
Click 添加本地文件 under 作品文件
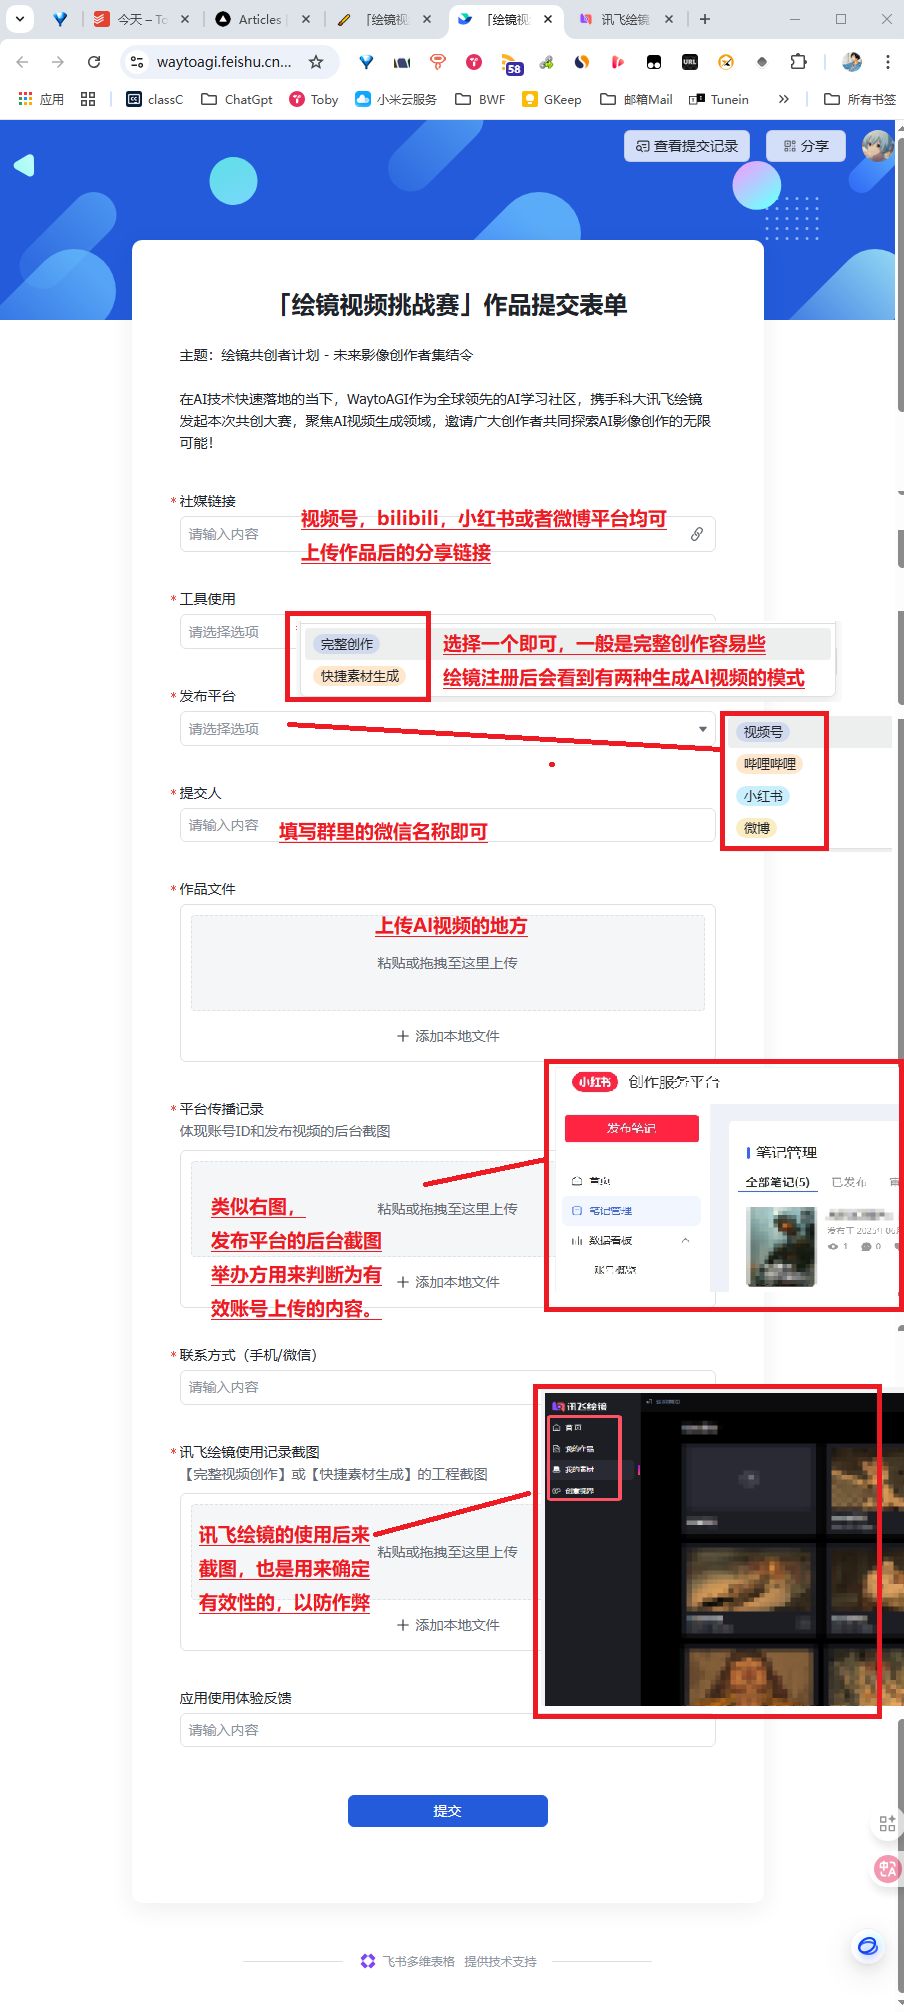pos(447,1036)
